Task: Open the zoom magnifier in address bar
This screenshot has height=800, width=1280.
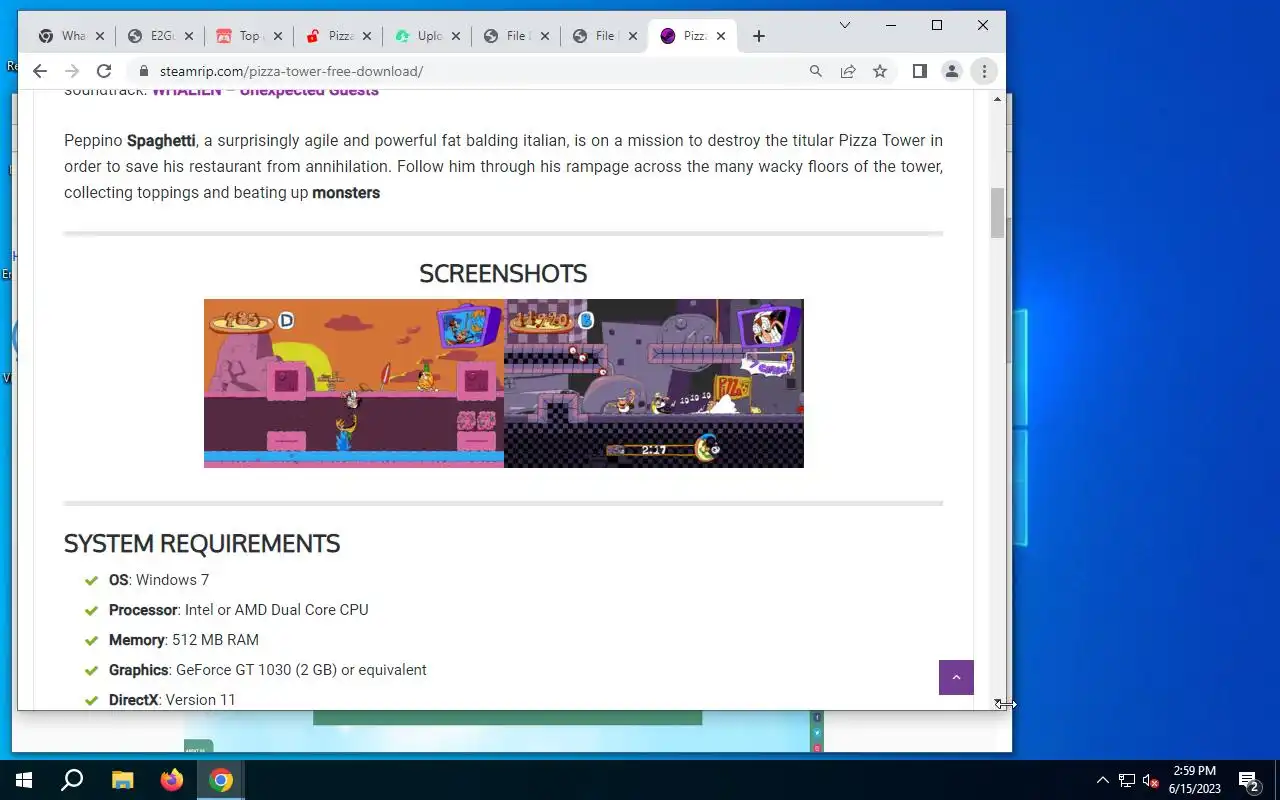Action: [816, 71]
